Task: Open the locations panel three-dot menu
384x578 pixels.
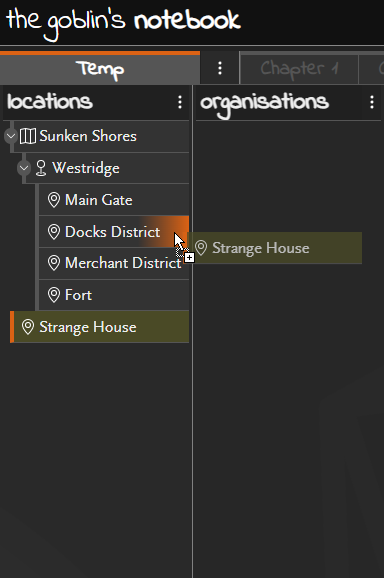Action: (x=180, y=102)
